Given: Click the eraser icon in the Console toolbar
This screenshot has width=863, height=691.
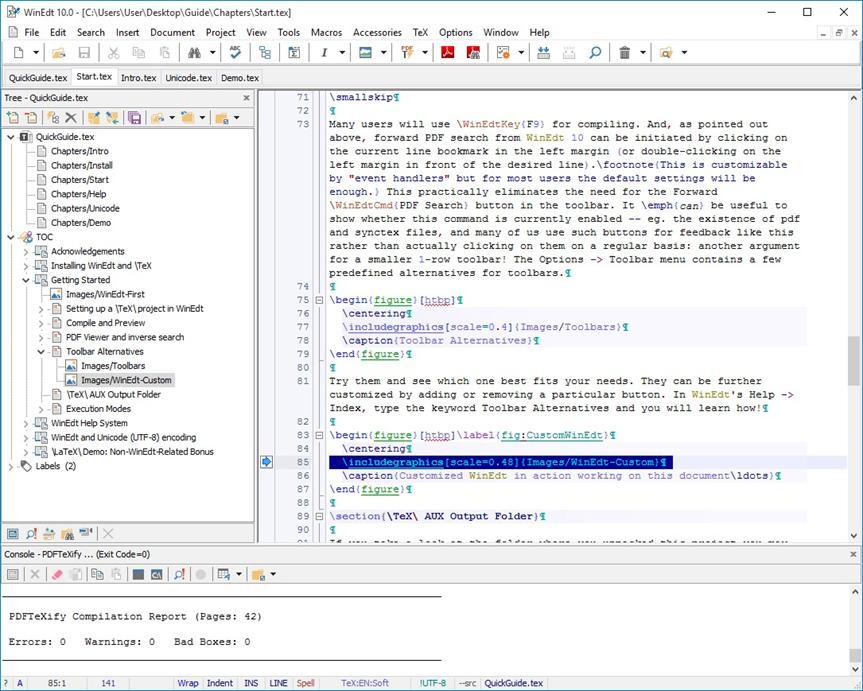Looking at the screenshot, I should coord(56,574).
